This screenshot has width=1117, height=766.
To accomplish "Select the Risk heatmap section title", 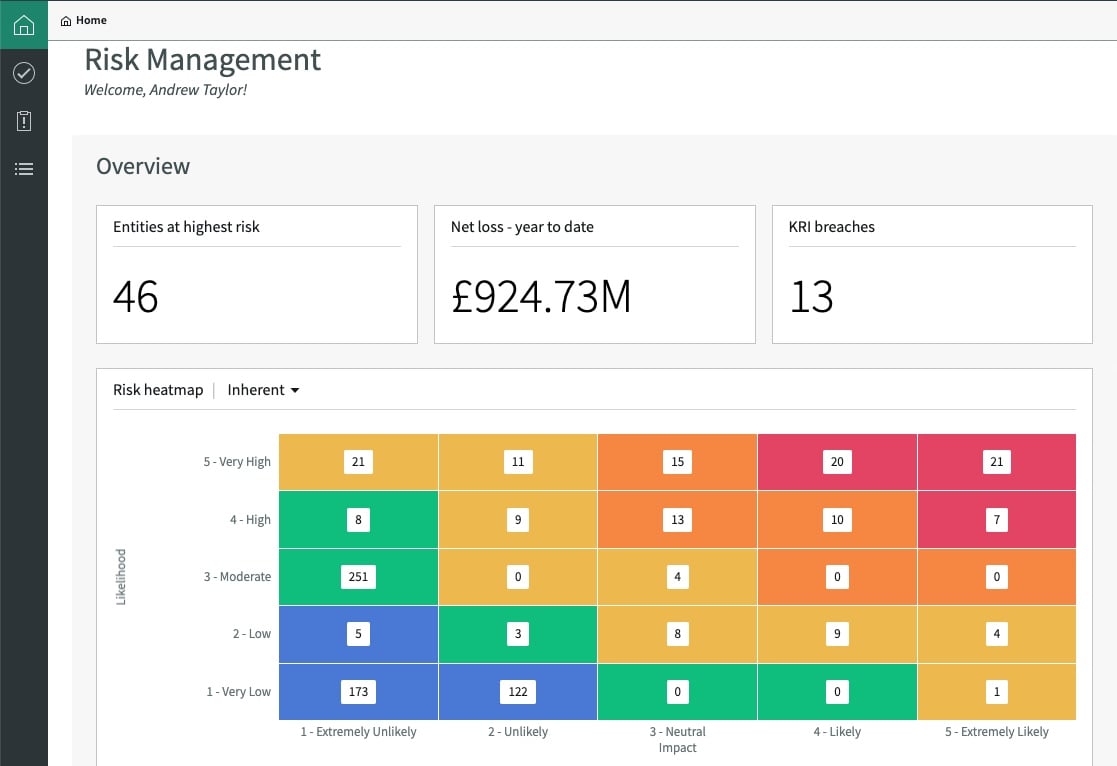I will point(158,390).
